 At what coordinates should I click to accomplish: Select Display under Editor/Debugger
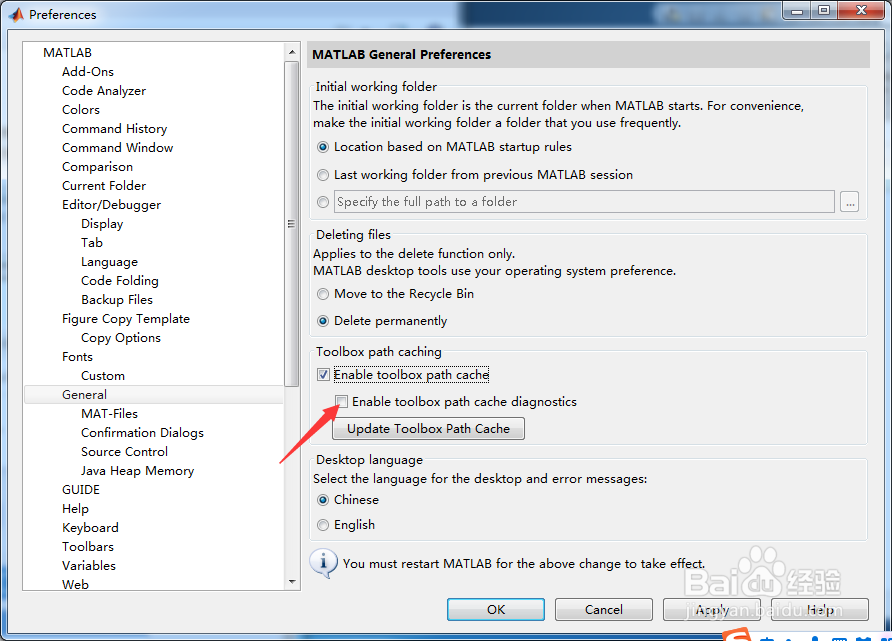pyautogui.click(x=102, y=224)
